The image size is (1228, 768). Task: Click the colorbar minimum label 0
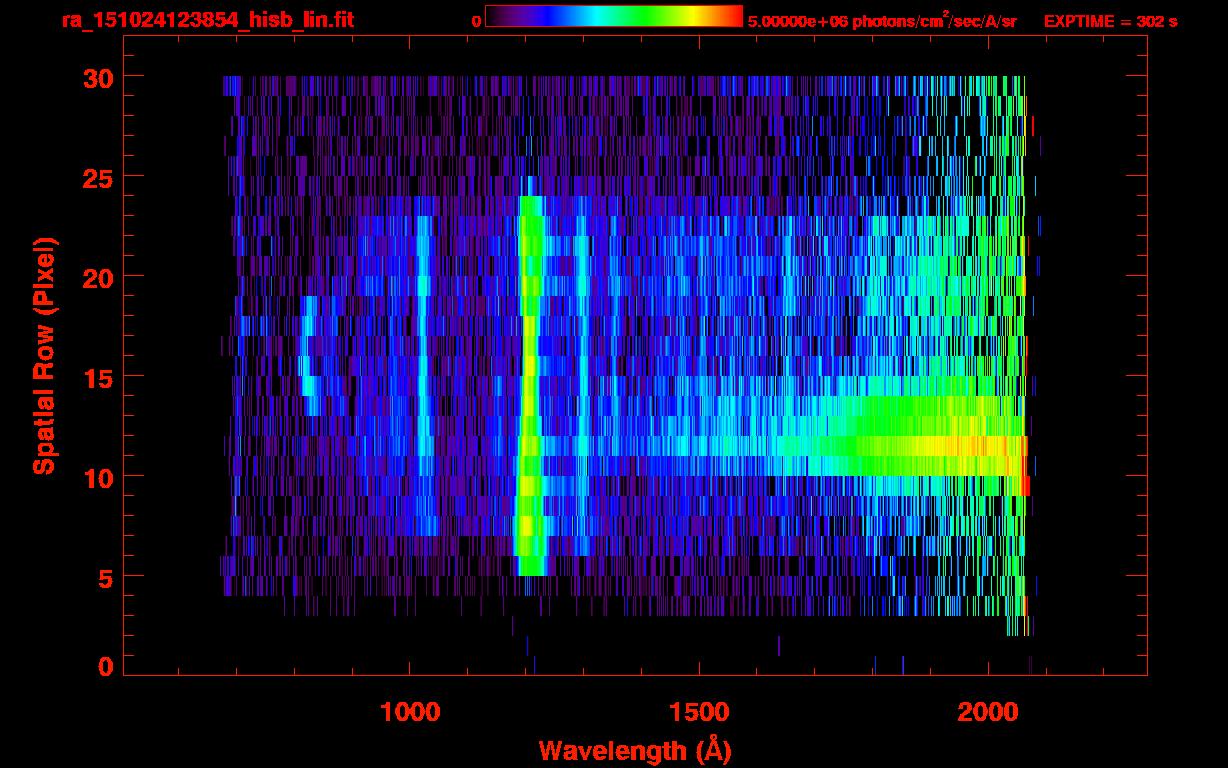[x=476, y=21]
